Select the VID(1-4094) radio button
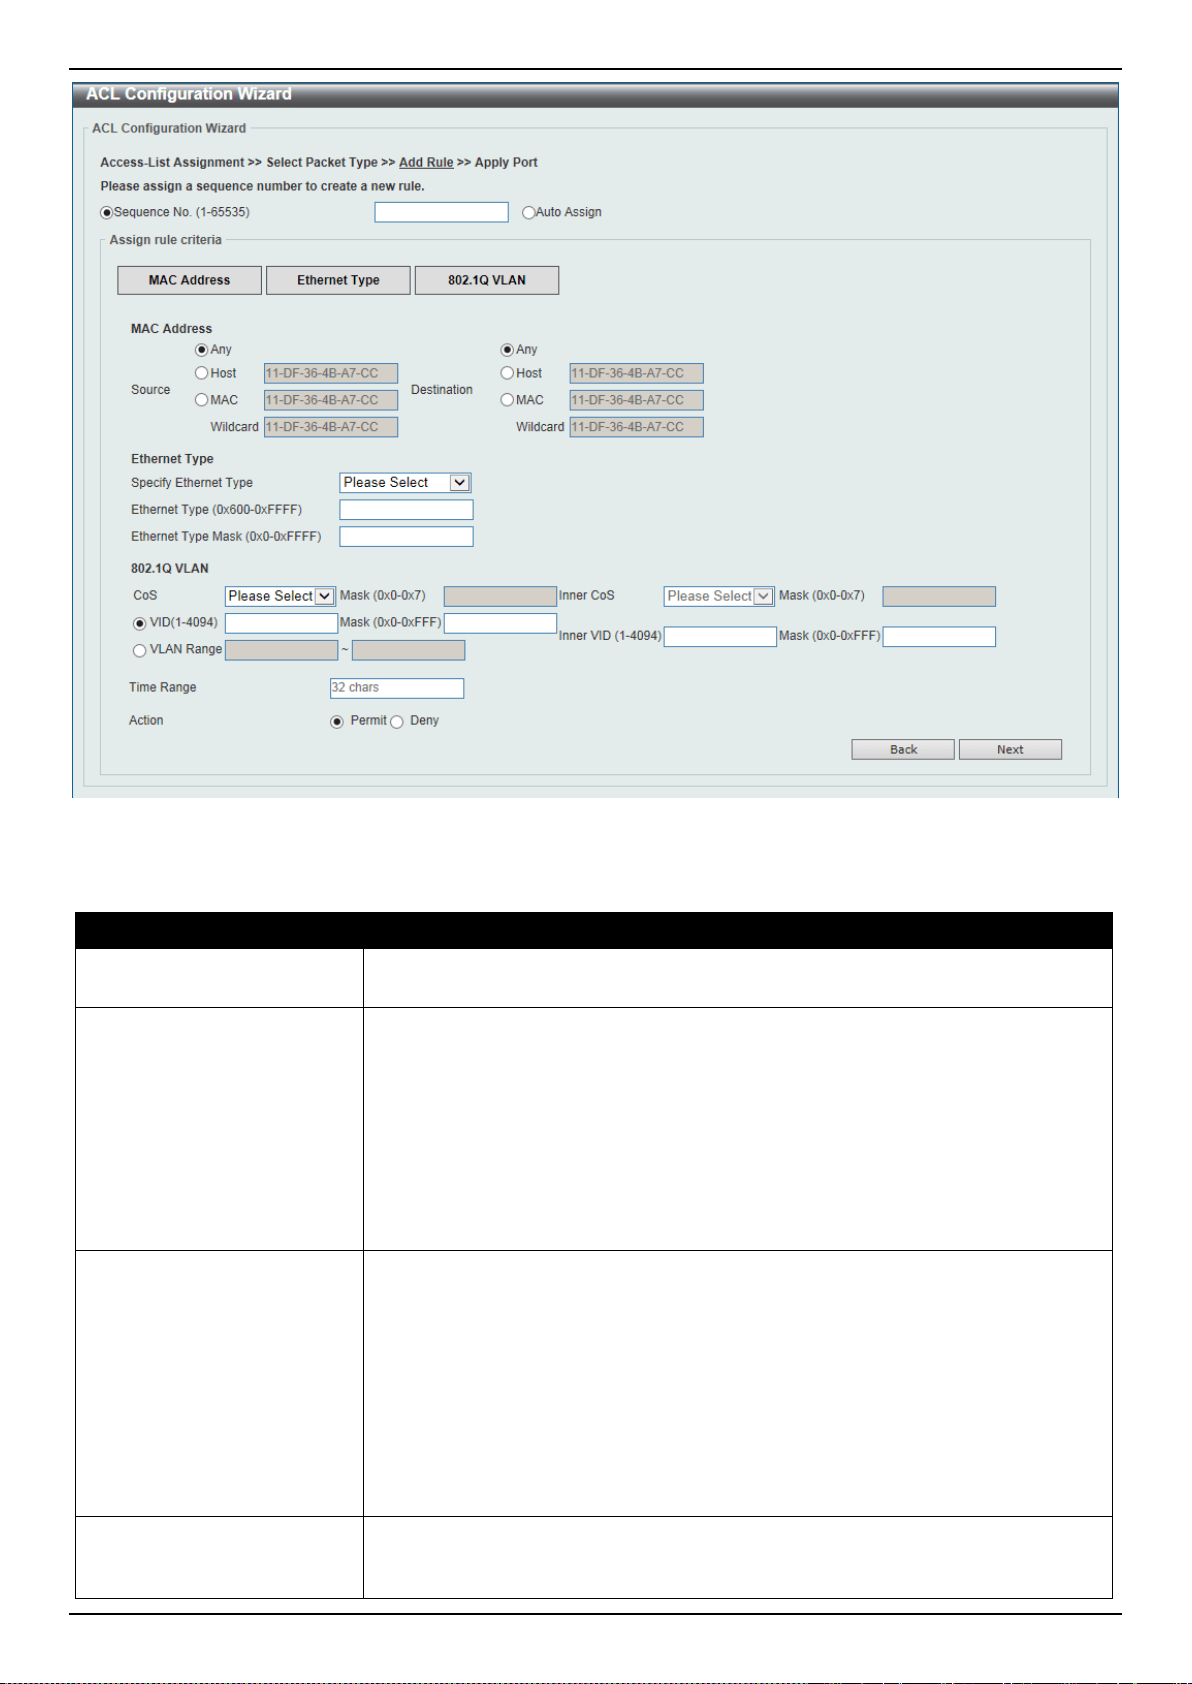 140,624
